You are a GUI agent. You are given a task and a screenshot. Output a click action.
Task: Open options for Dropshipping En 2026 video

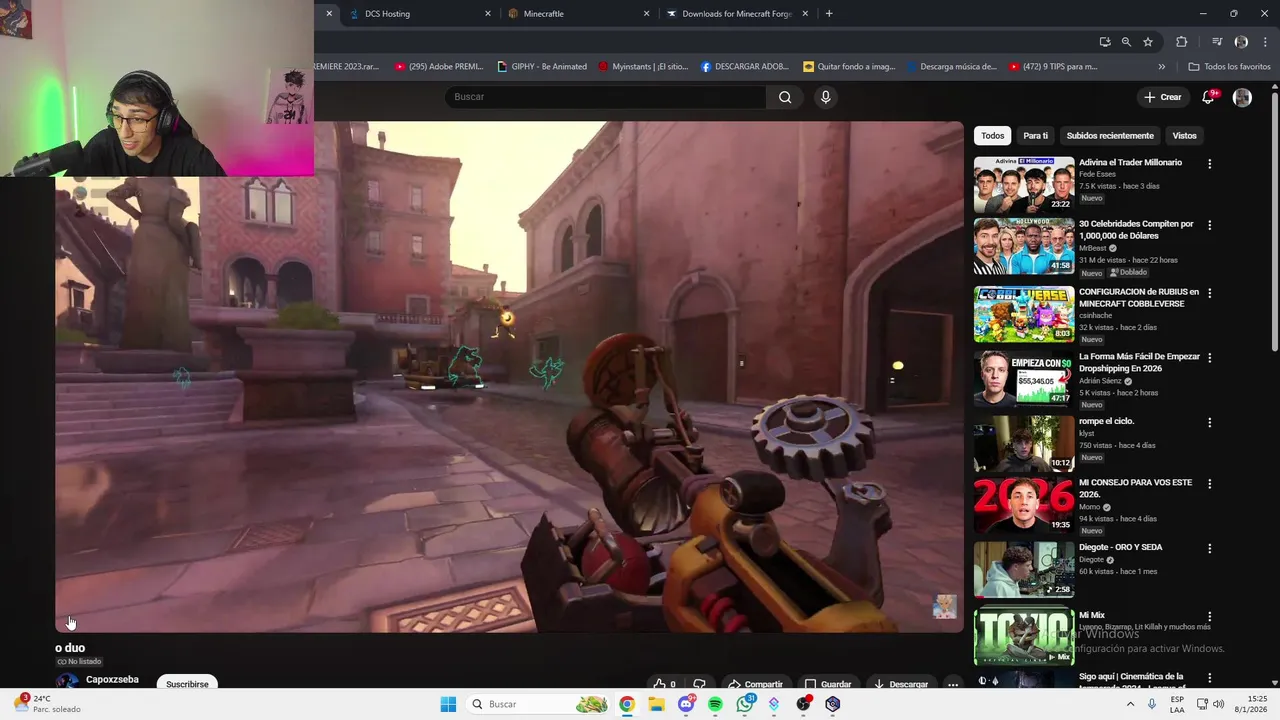click(1209, 358)
